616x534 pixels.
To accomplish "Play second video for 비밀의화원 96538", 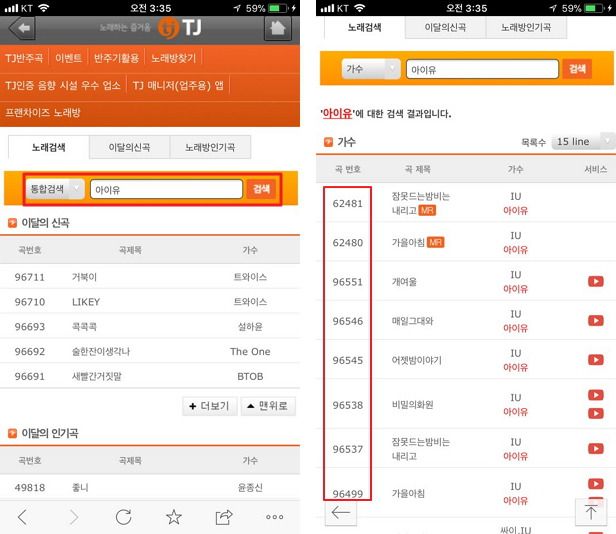I will pos(596,413).
